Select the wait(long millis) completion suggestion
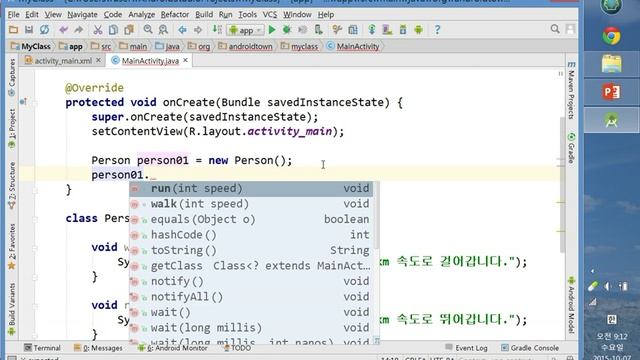Viewport: 640px width, 360px height. click(250, 328)
